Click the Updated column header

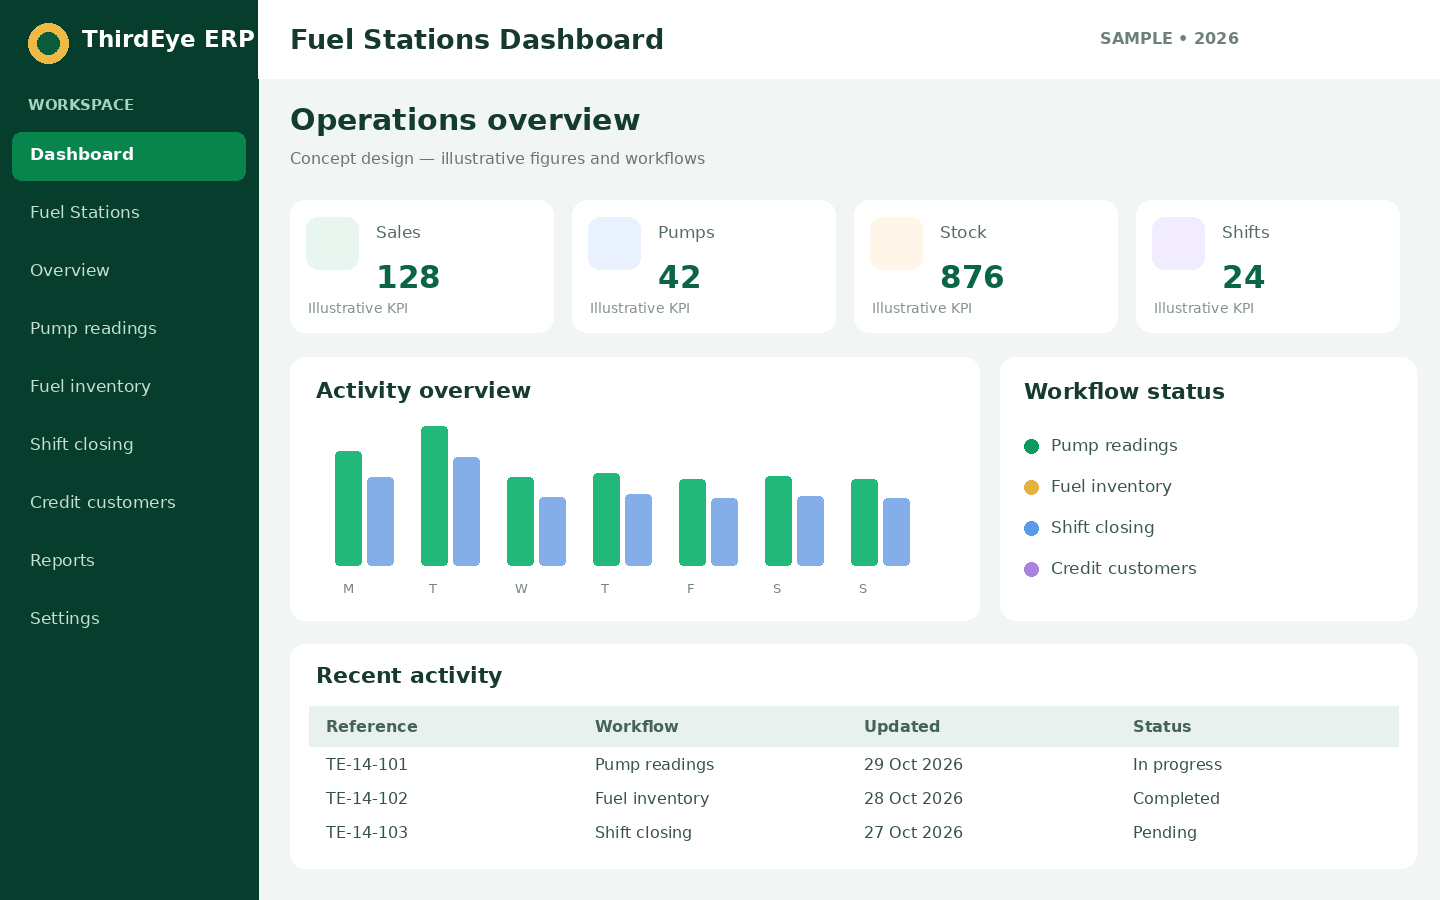click(902, 727)
